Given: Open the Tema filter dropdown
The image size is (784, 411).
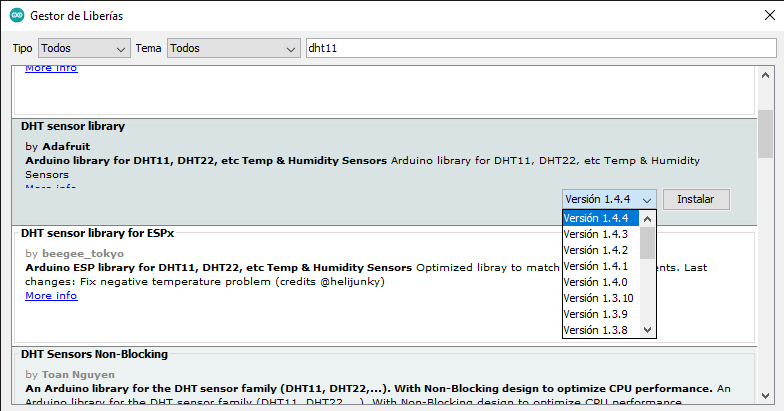Looking at the screenshot, I should tap(233, 48).
